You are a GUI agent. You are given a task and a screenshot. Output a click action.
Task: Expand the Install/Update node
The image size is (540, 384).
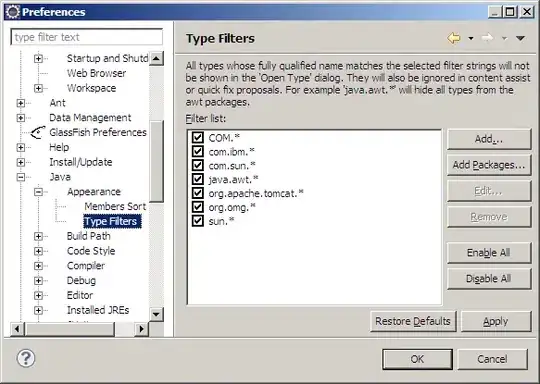click(x=21, y=162)
